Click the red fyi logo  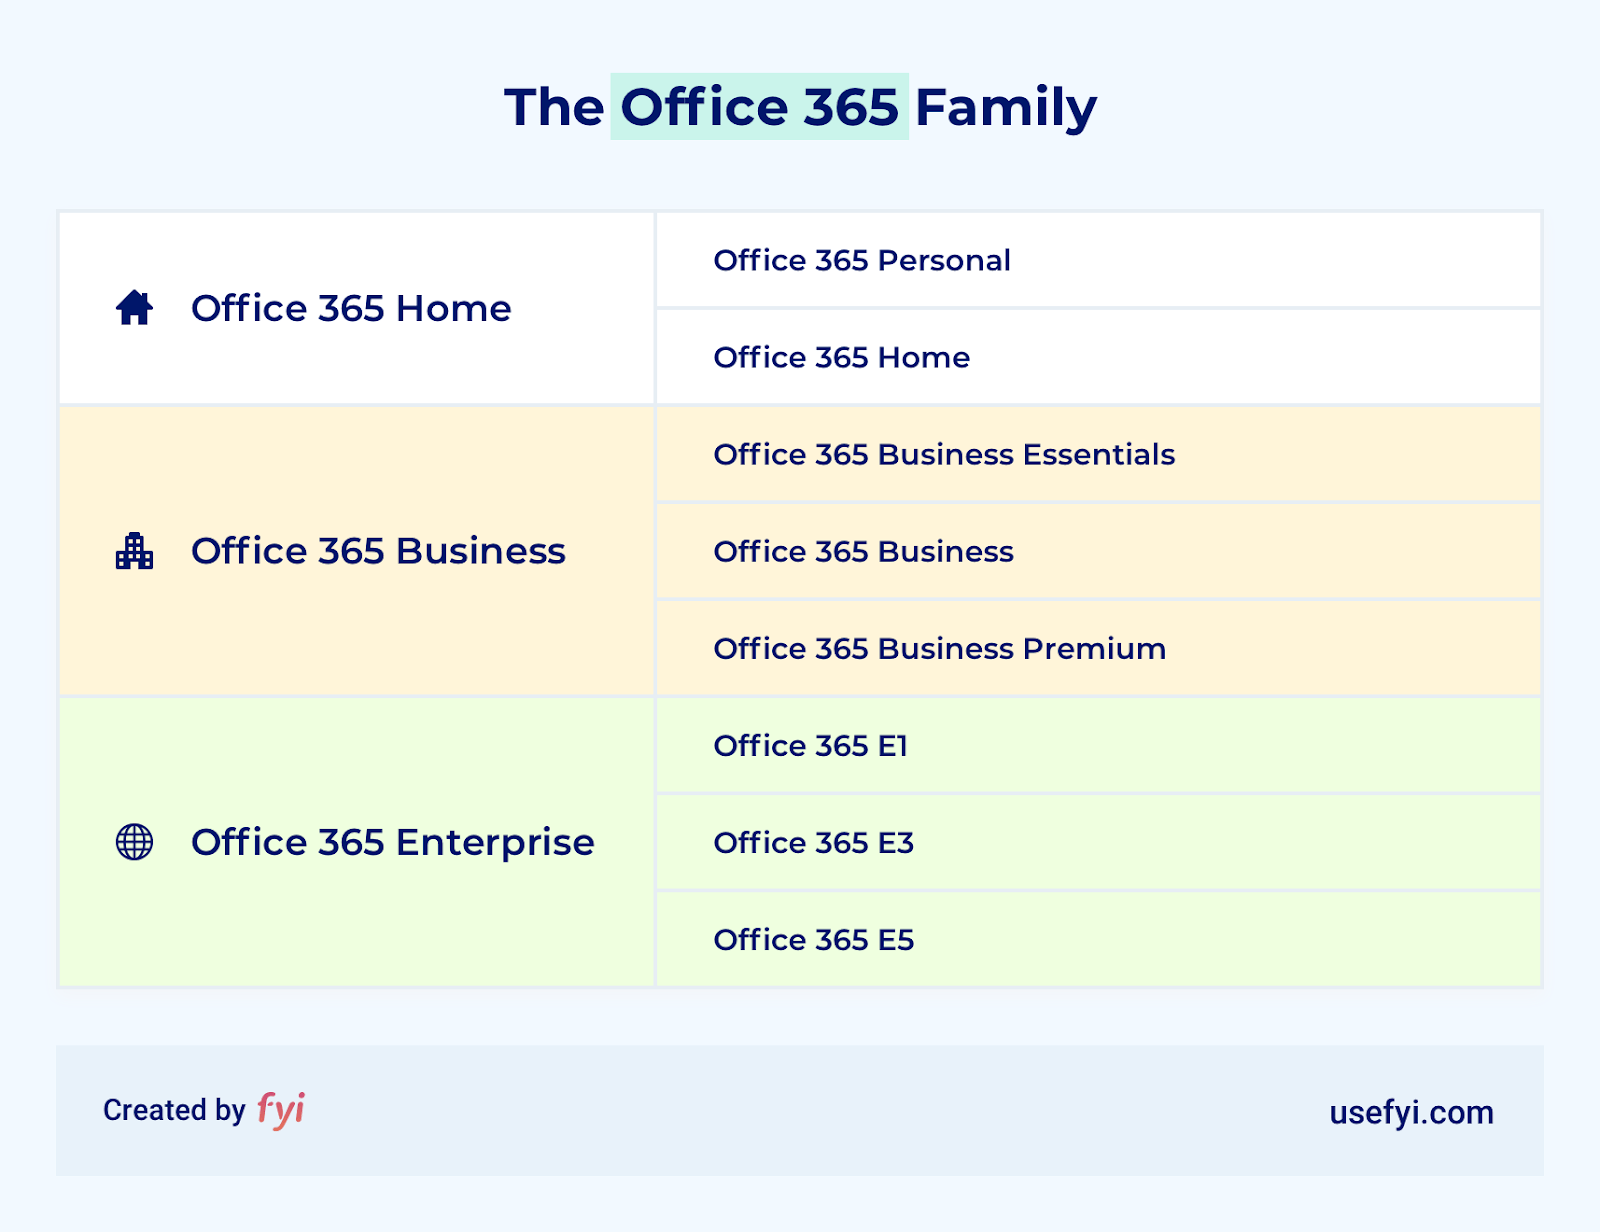click(280, 1109)
